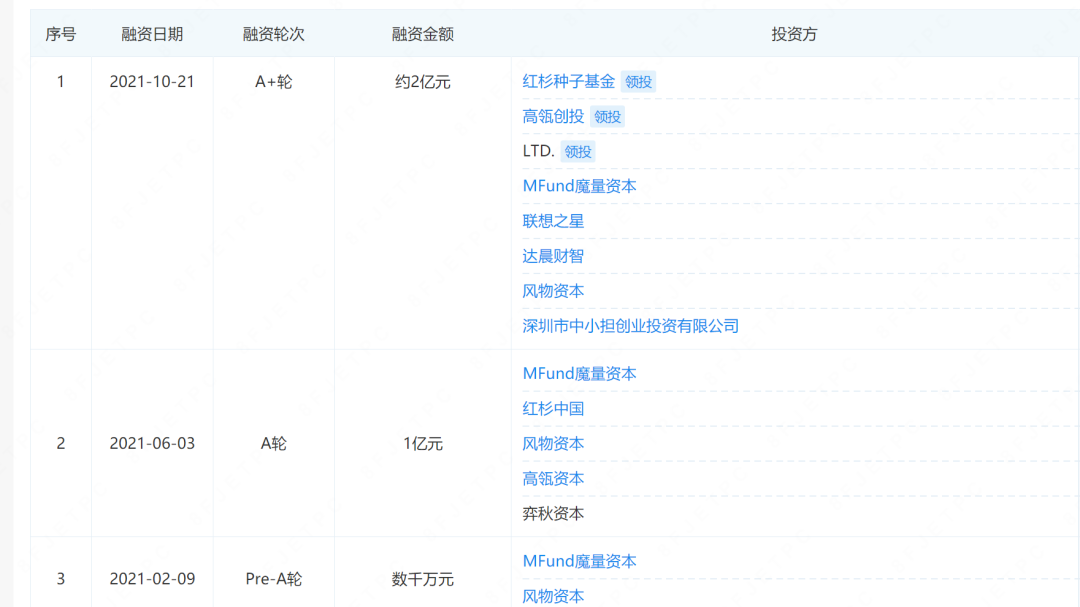Click the 领投 tag next to LTD.
Viewport: 1080px width, 607px height.
[578, 152]
